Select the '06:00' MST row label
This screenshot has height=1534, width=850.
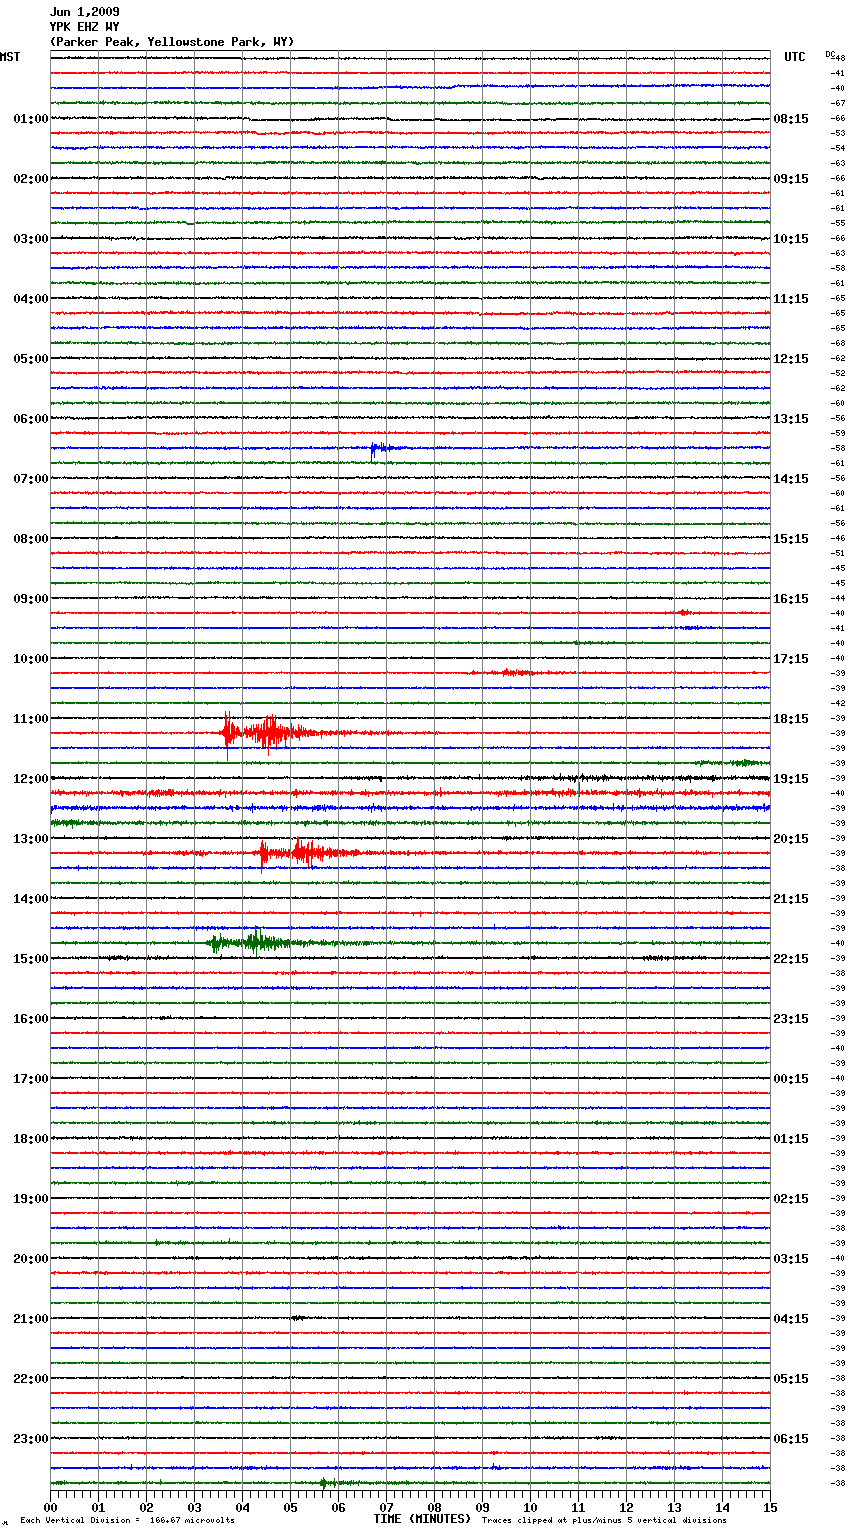[31, 419]
